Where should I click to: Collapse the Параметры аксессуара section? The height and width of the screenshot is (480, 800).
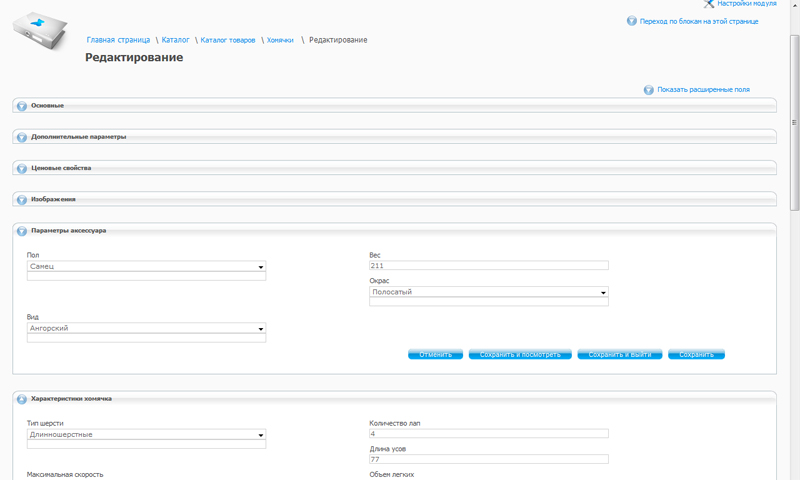(22, 231)
